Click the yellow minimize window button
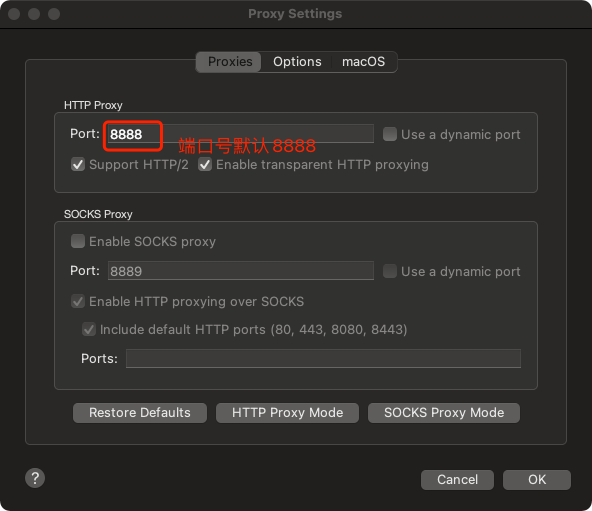 click(x=34, y=14)
